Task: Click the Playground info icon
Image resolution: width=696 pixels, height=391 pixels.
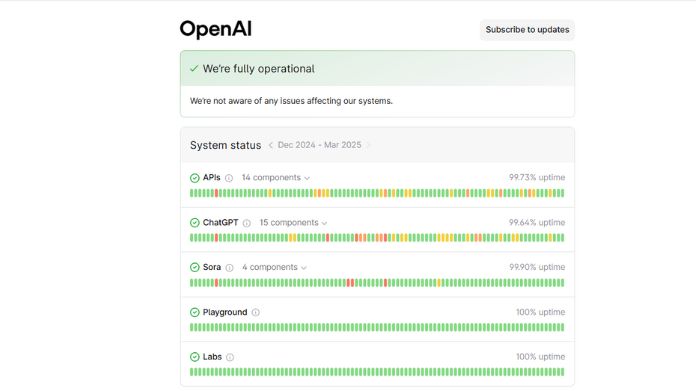Action: coord(256,312)
